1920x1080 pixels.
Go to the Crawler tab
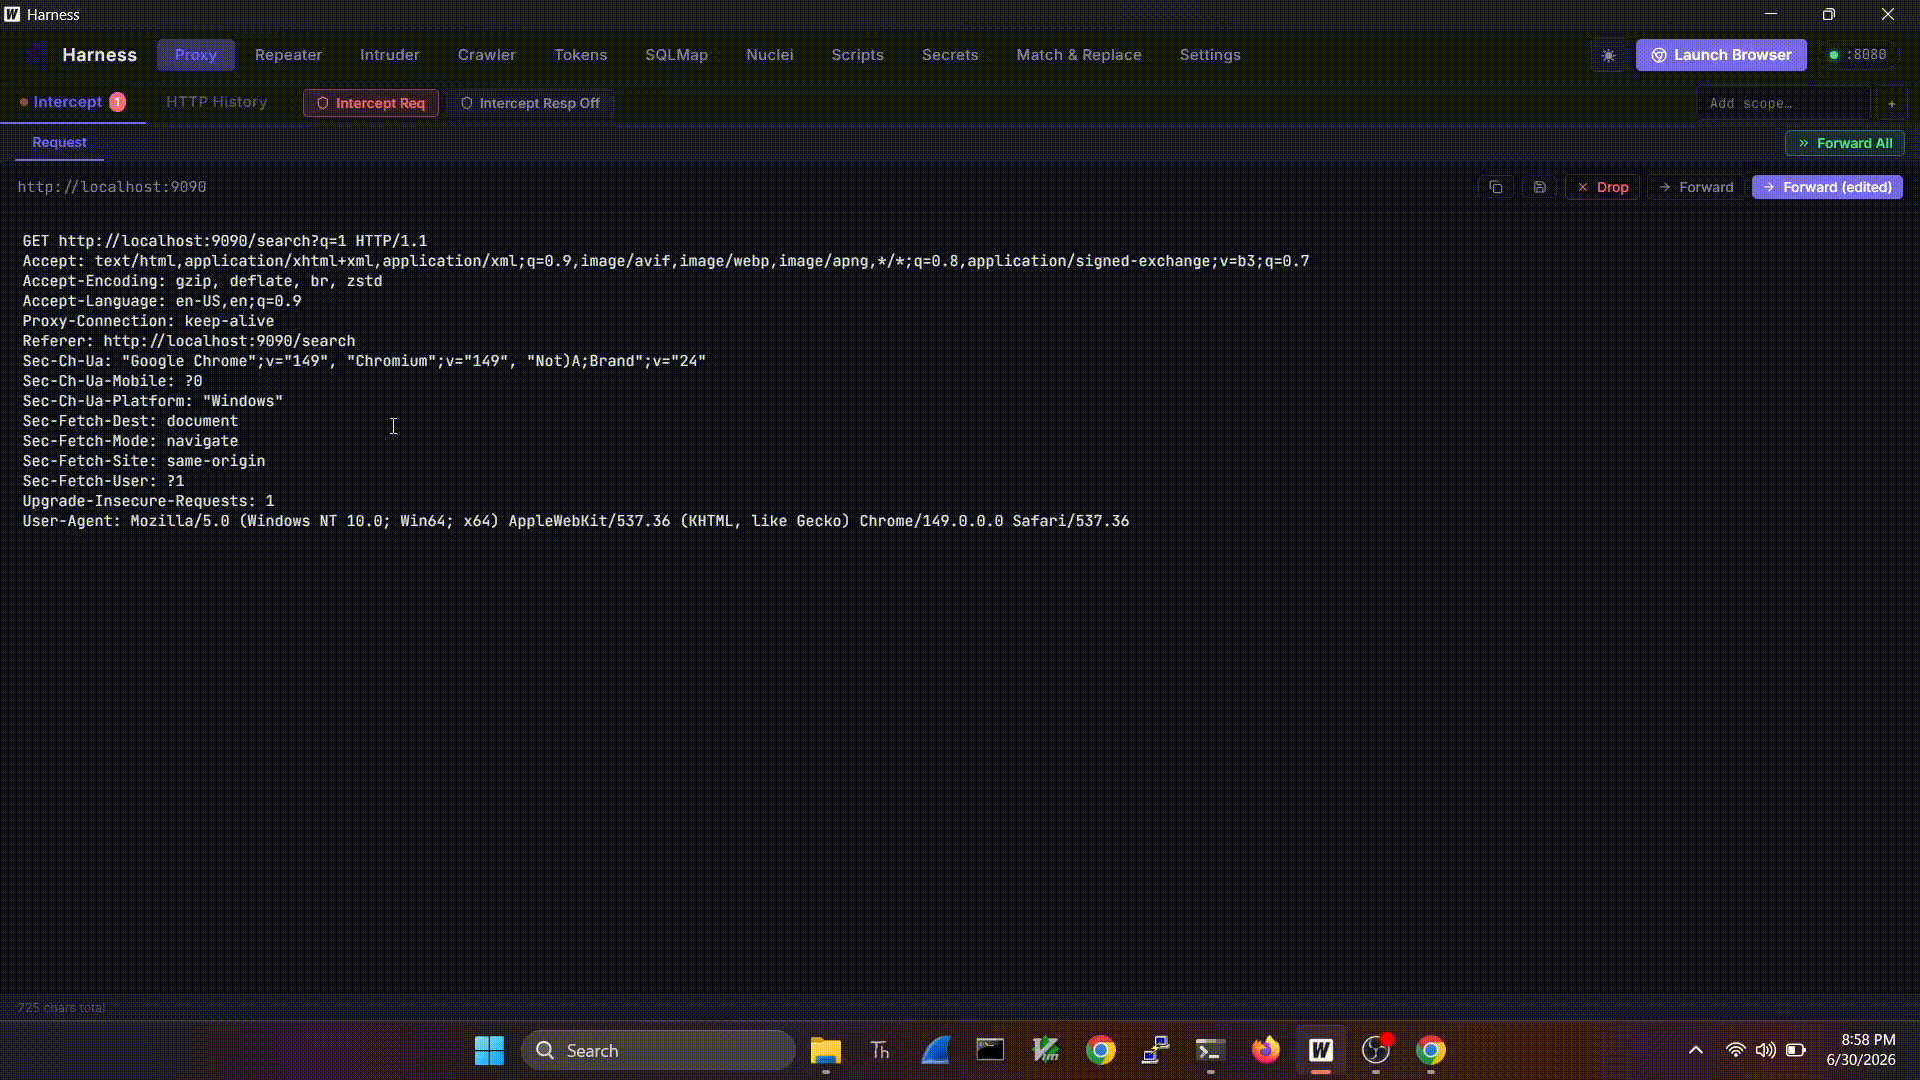tap(487, 55)
